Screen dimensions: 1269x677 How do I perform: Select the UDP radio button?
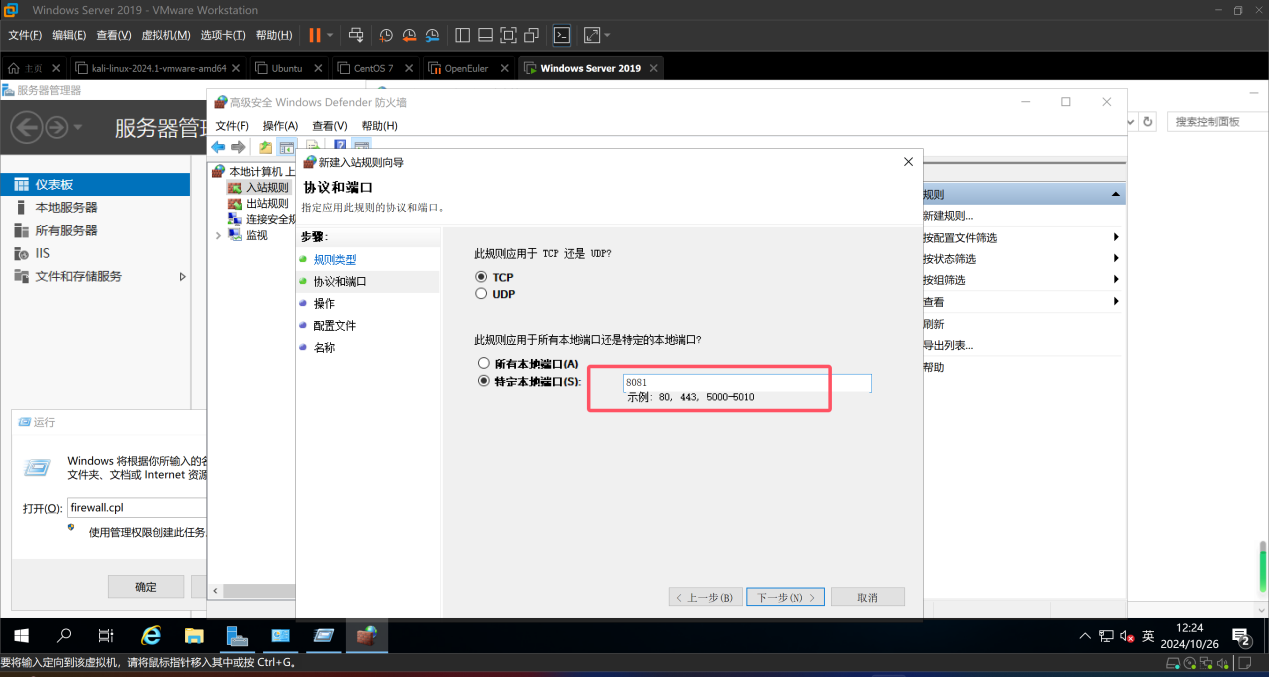pyautogui.click(x=482, y=294)
